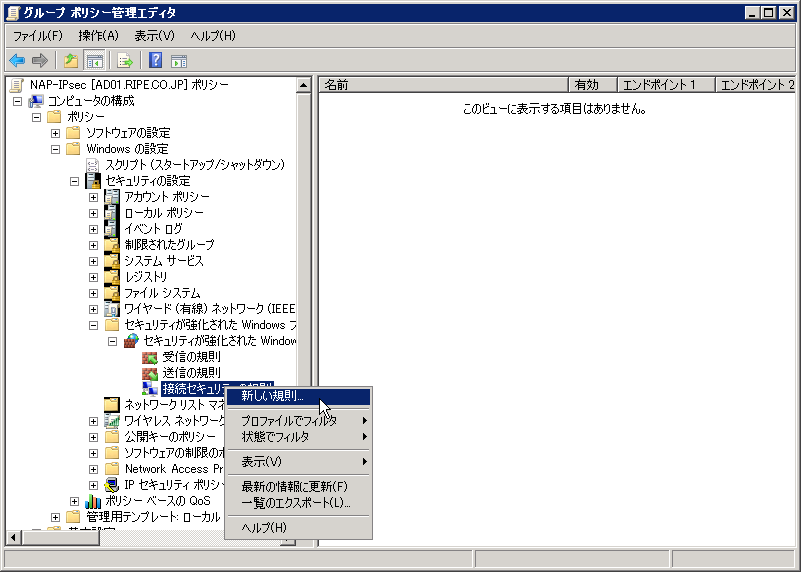This screenshot has width=801, height=572.
Task: Click the 接続セキュリティの規則 computers icon
Action: (150, 389)
